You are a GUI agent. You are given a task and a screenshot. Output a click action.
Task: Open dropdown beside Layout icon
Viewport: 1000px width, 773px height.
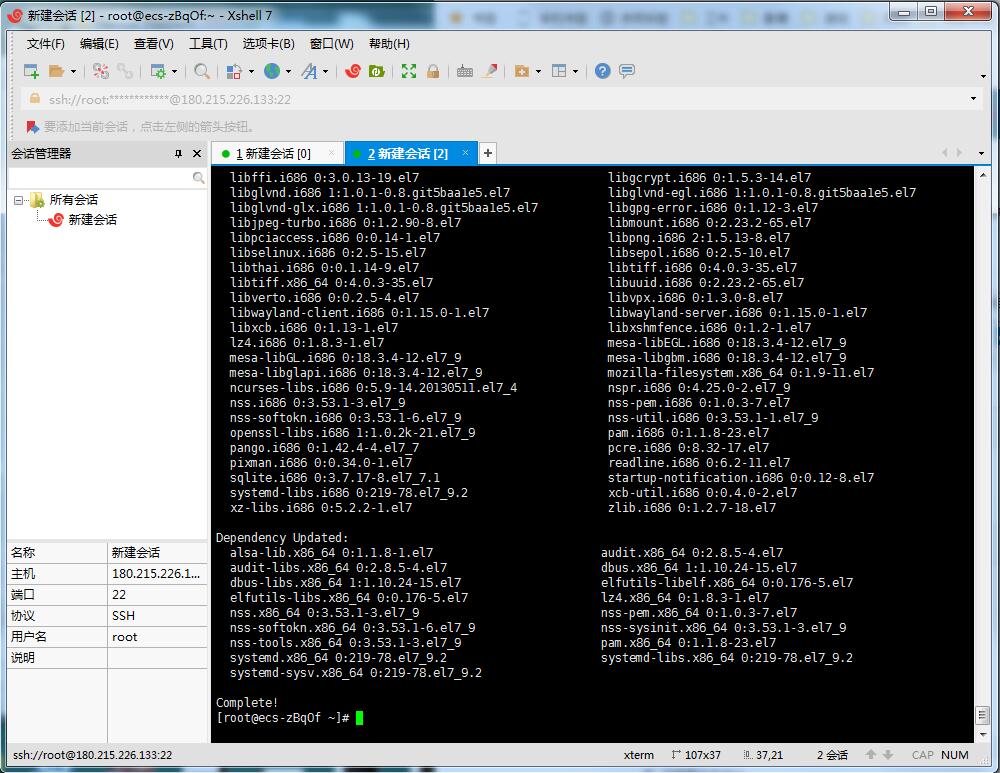click(x=576, y=71)
